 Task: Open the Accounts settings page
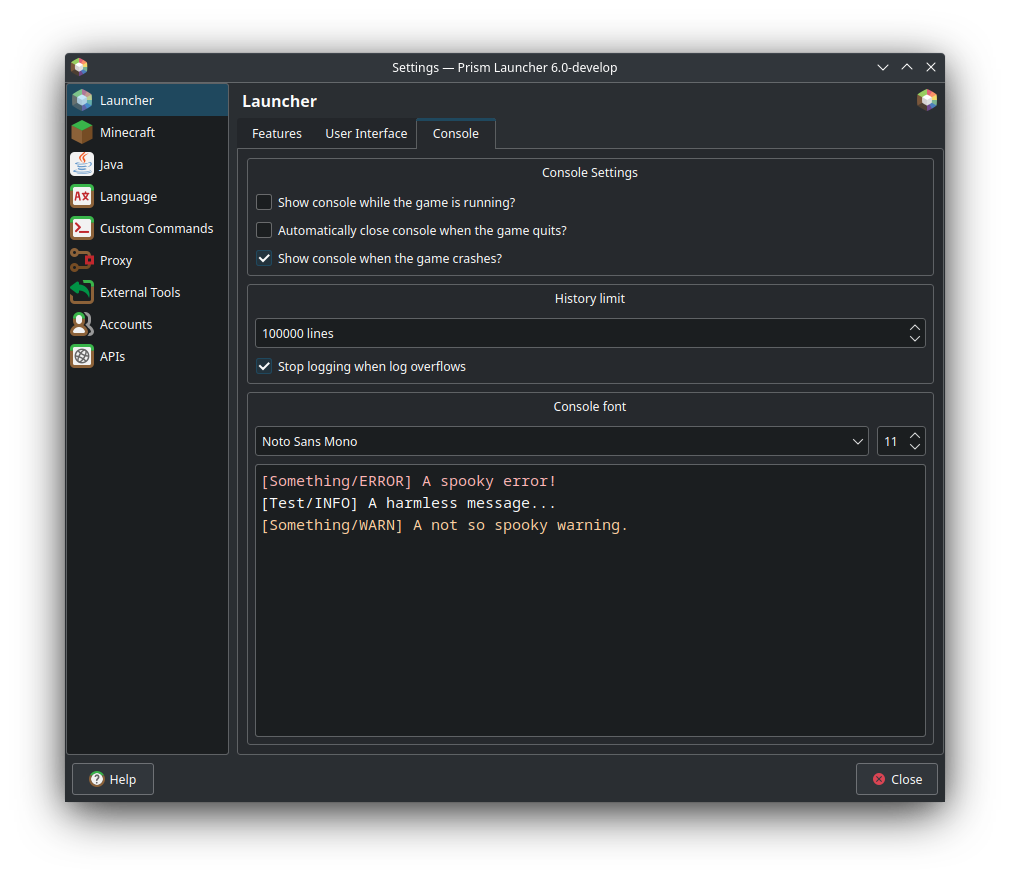point(148,325)
